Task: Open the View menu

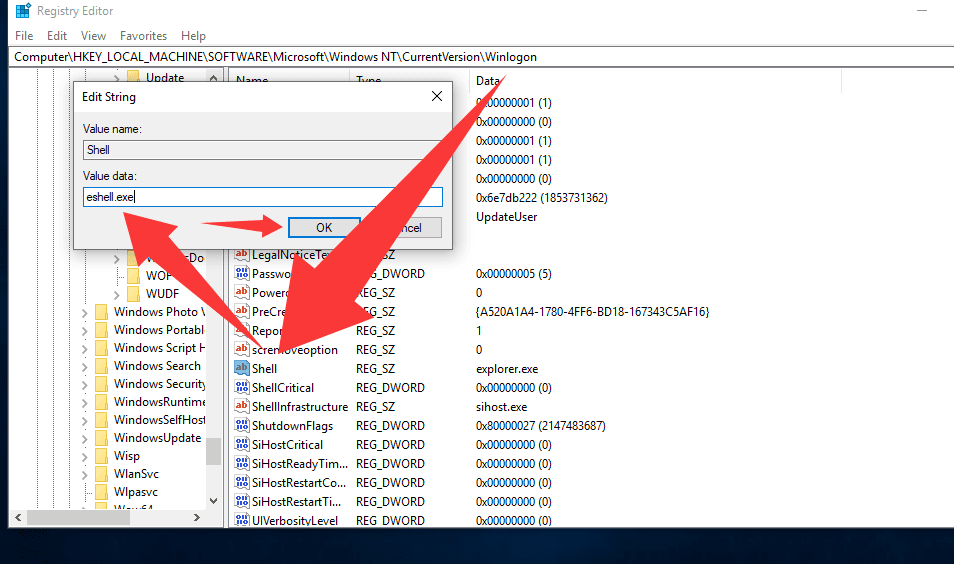Action: pyautogui.click(x=93, y=36)
